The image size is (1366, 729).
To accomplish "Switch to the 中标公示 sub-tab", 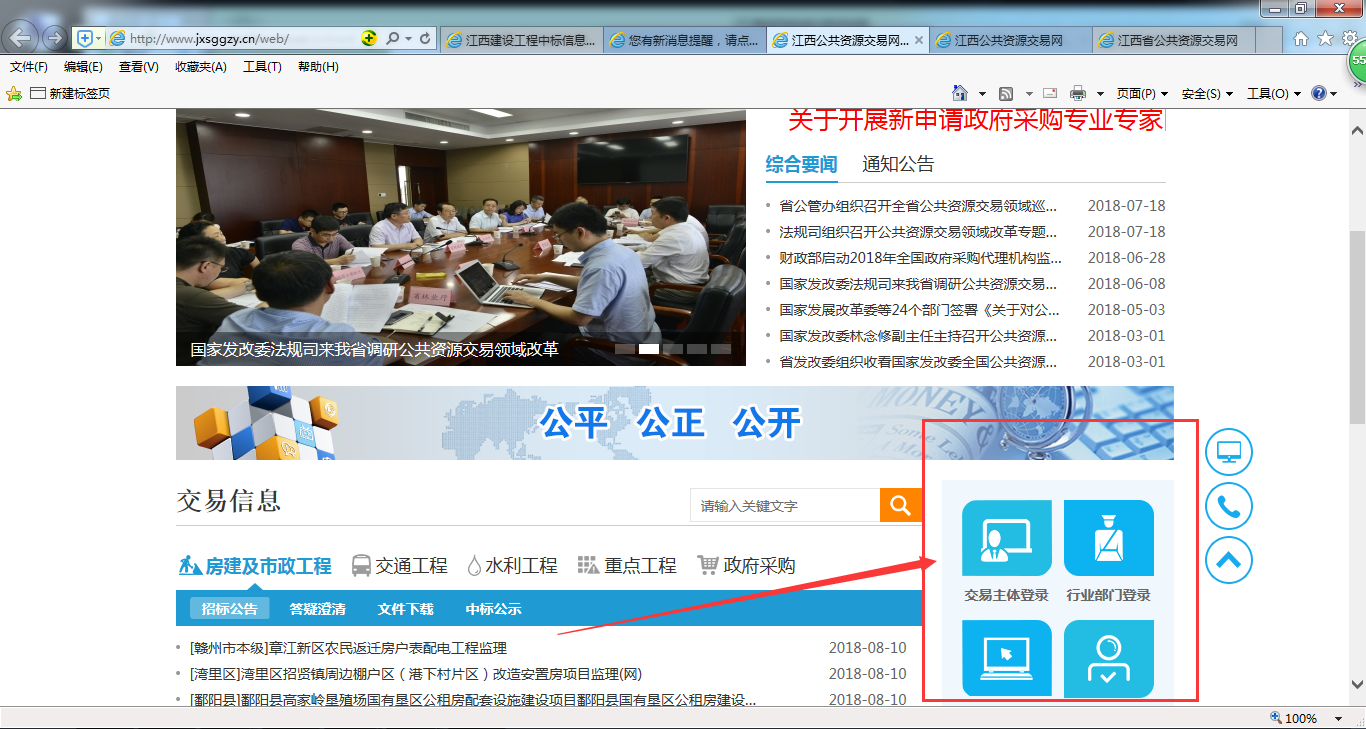I will (493, 609).
